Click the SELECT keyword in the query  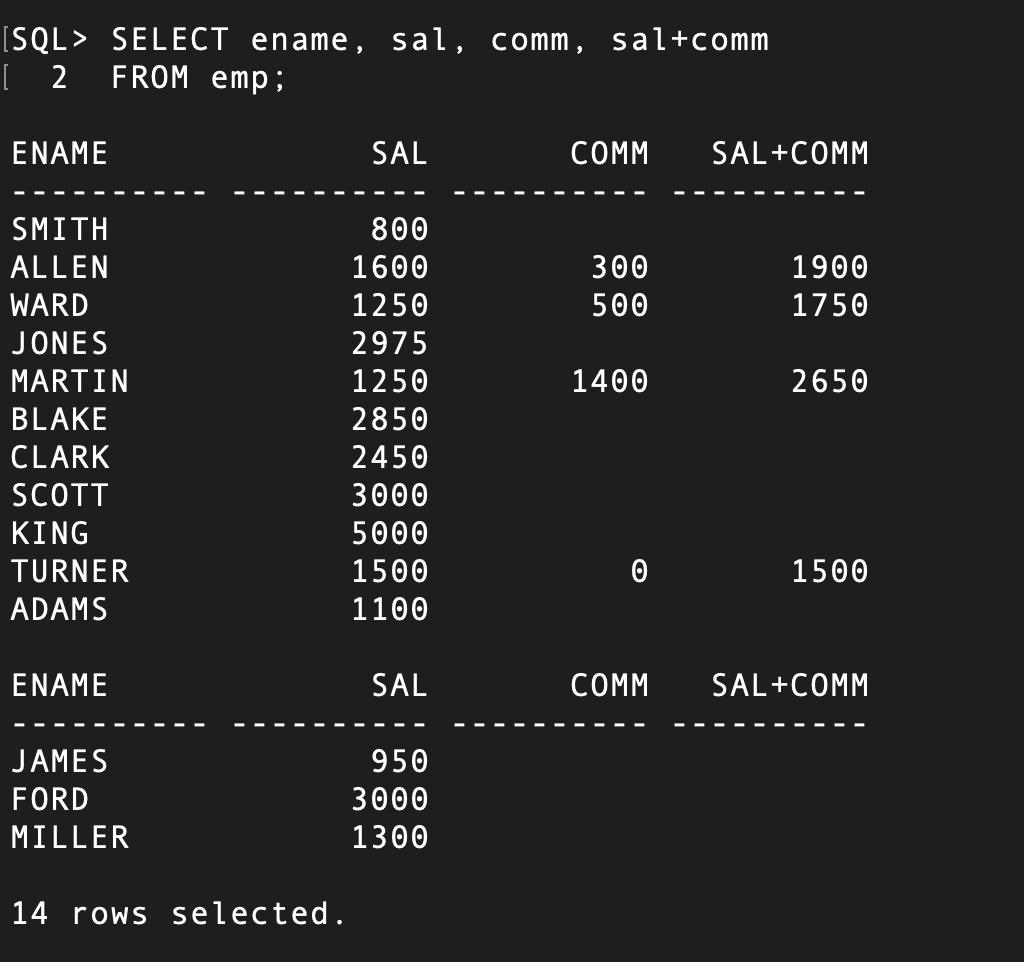click(170, 40)
